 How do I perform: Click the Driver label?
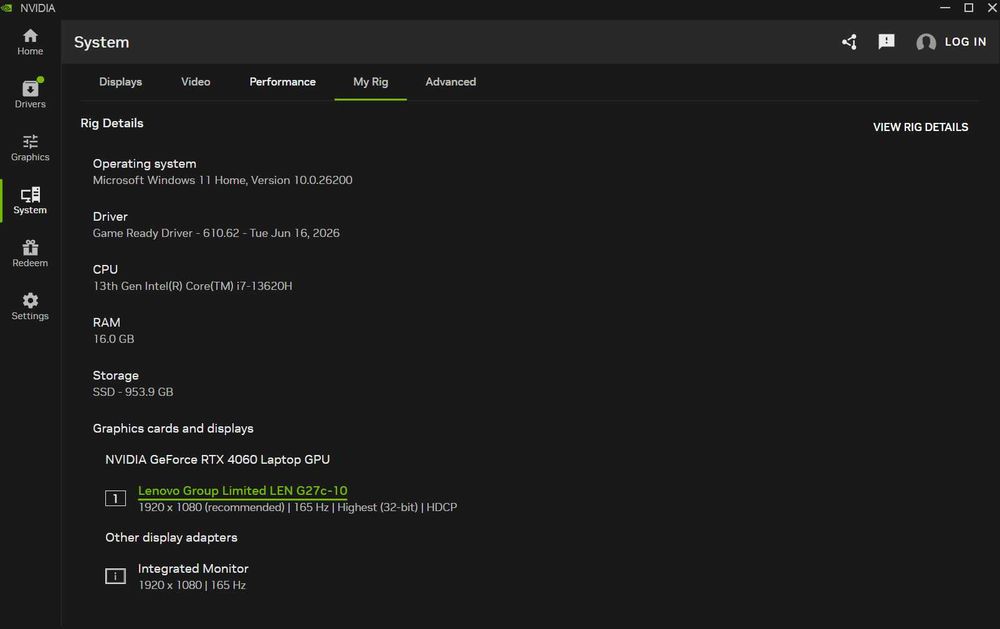(x=110, y=216)
